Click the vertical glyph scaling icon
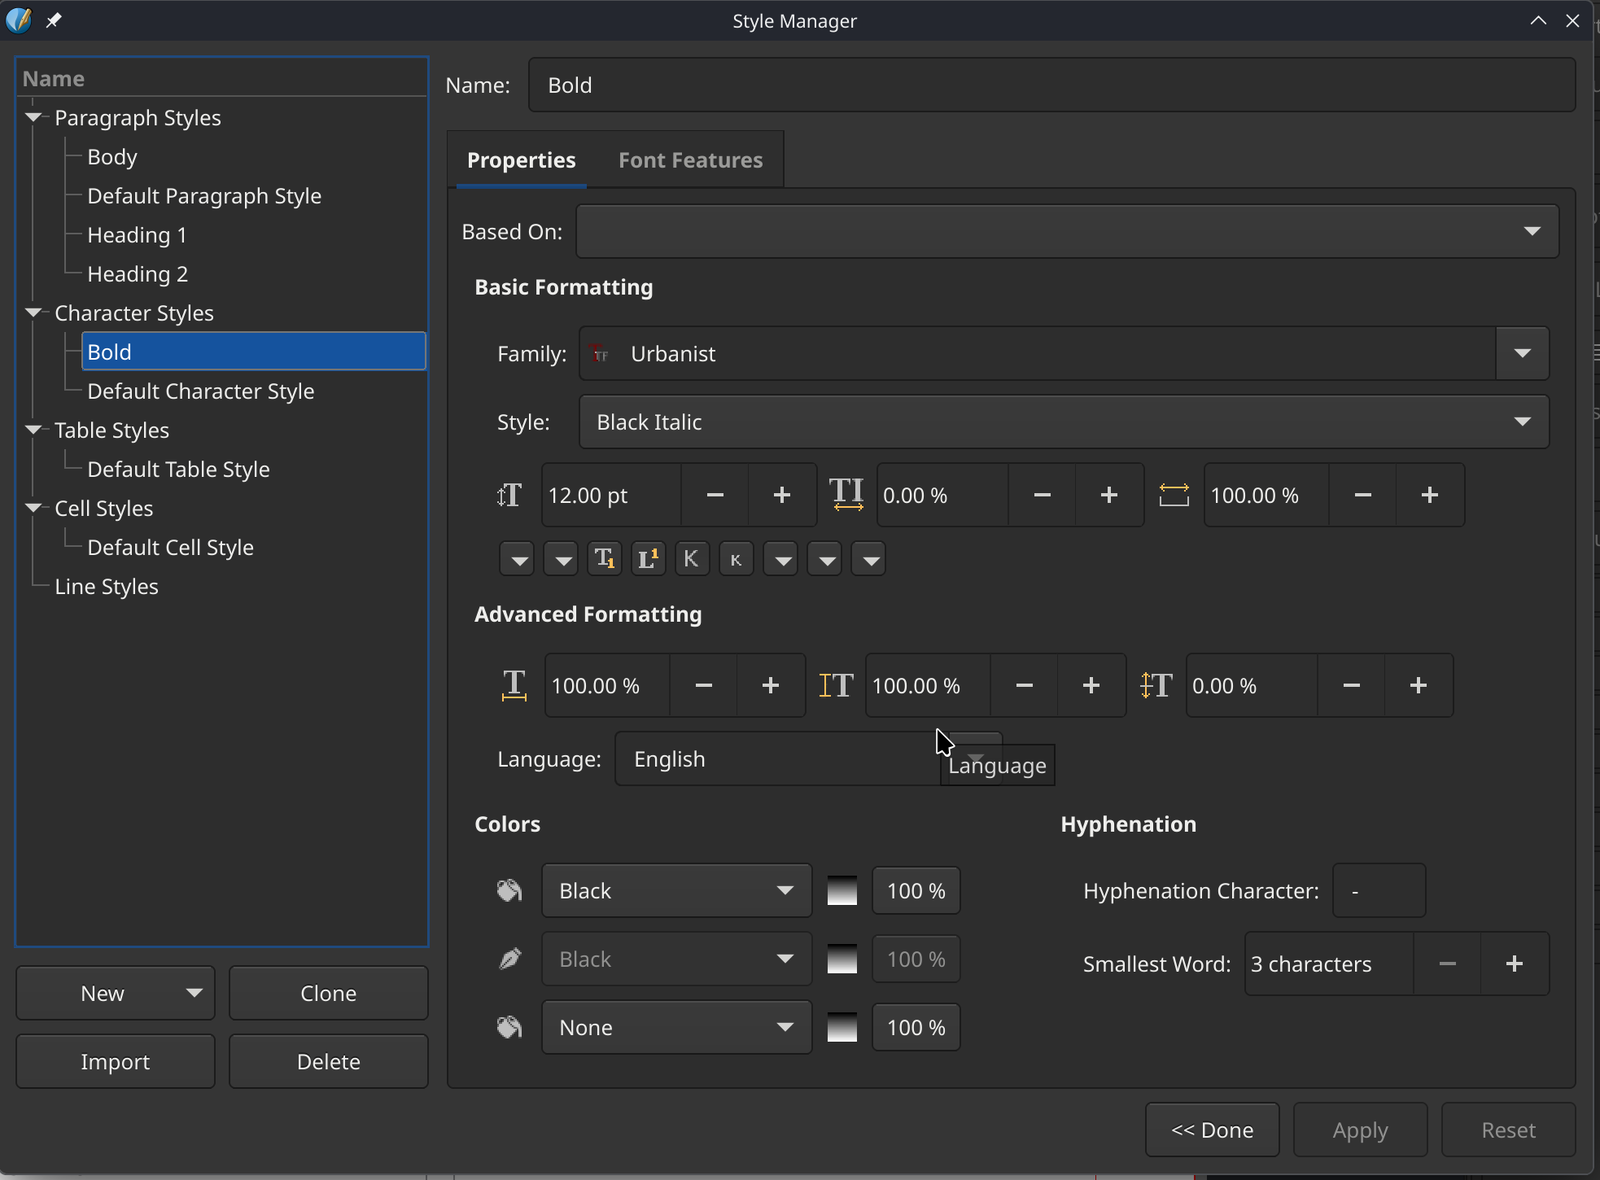This screenshot has height=1180, width=1600. pos(836,686)
